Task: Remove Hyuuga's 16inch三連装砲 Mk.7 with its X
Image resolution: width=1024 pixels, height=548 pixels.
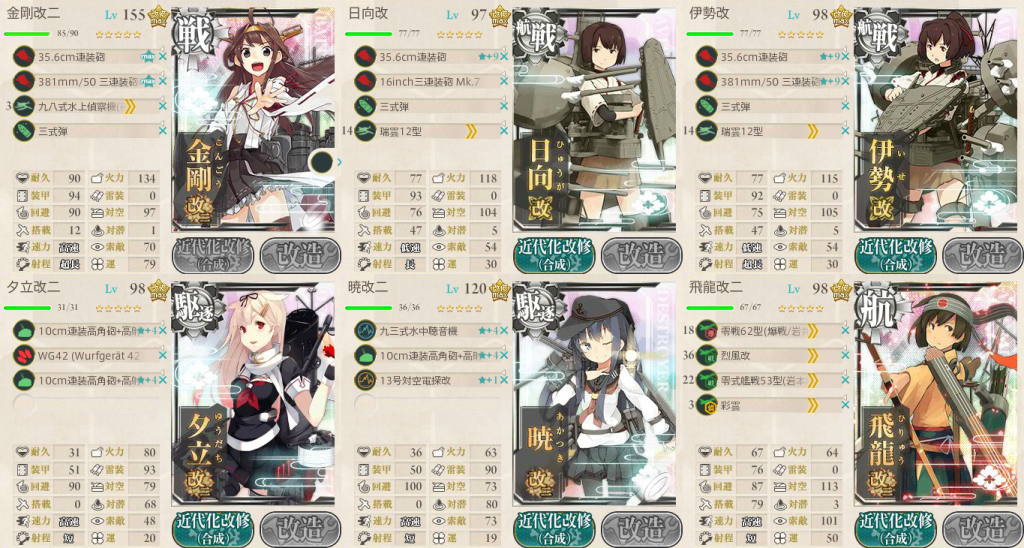Action: [504, 82]
